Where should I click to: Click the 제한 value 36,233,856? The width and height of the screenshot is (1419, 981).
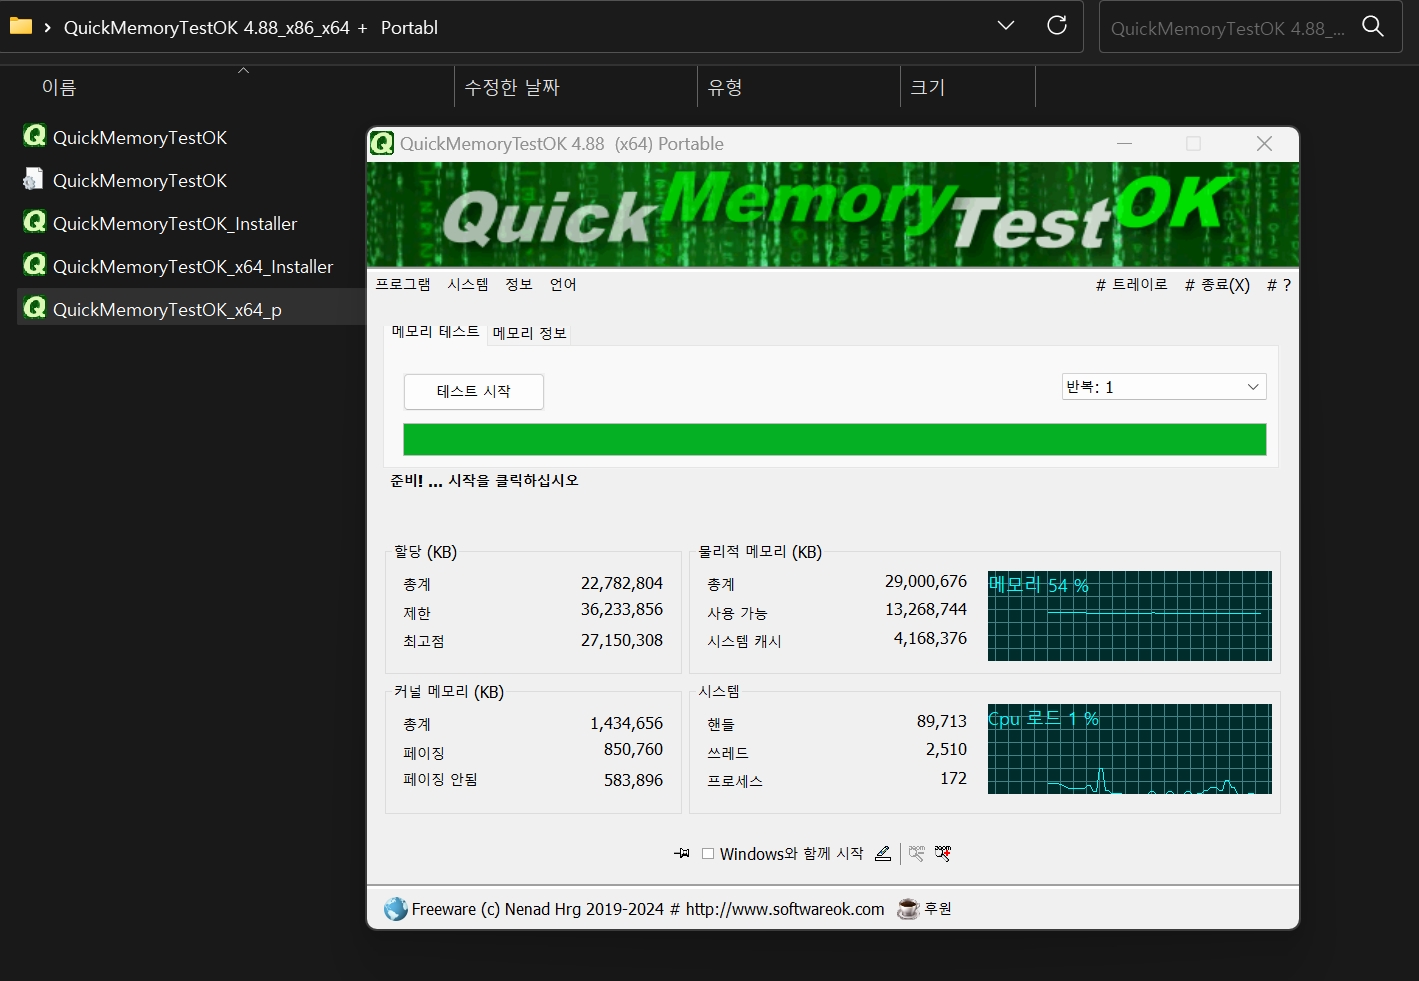click(622, 609)
